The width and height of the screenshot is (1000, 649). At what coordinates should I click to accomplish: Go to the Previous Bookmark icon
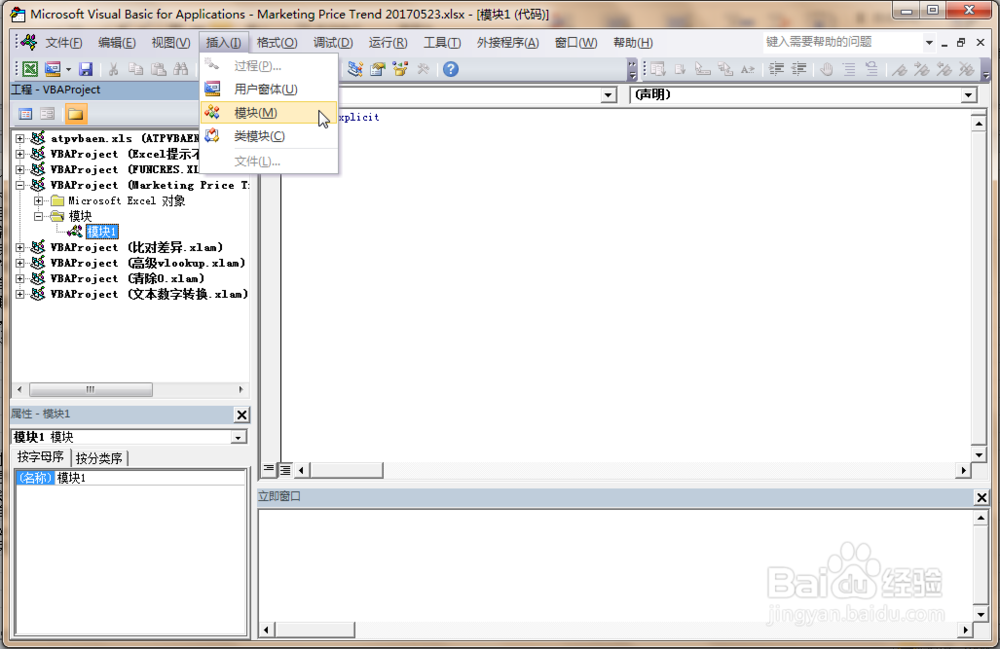tap(944, 69)
